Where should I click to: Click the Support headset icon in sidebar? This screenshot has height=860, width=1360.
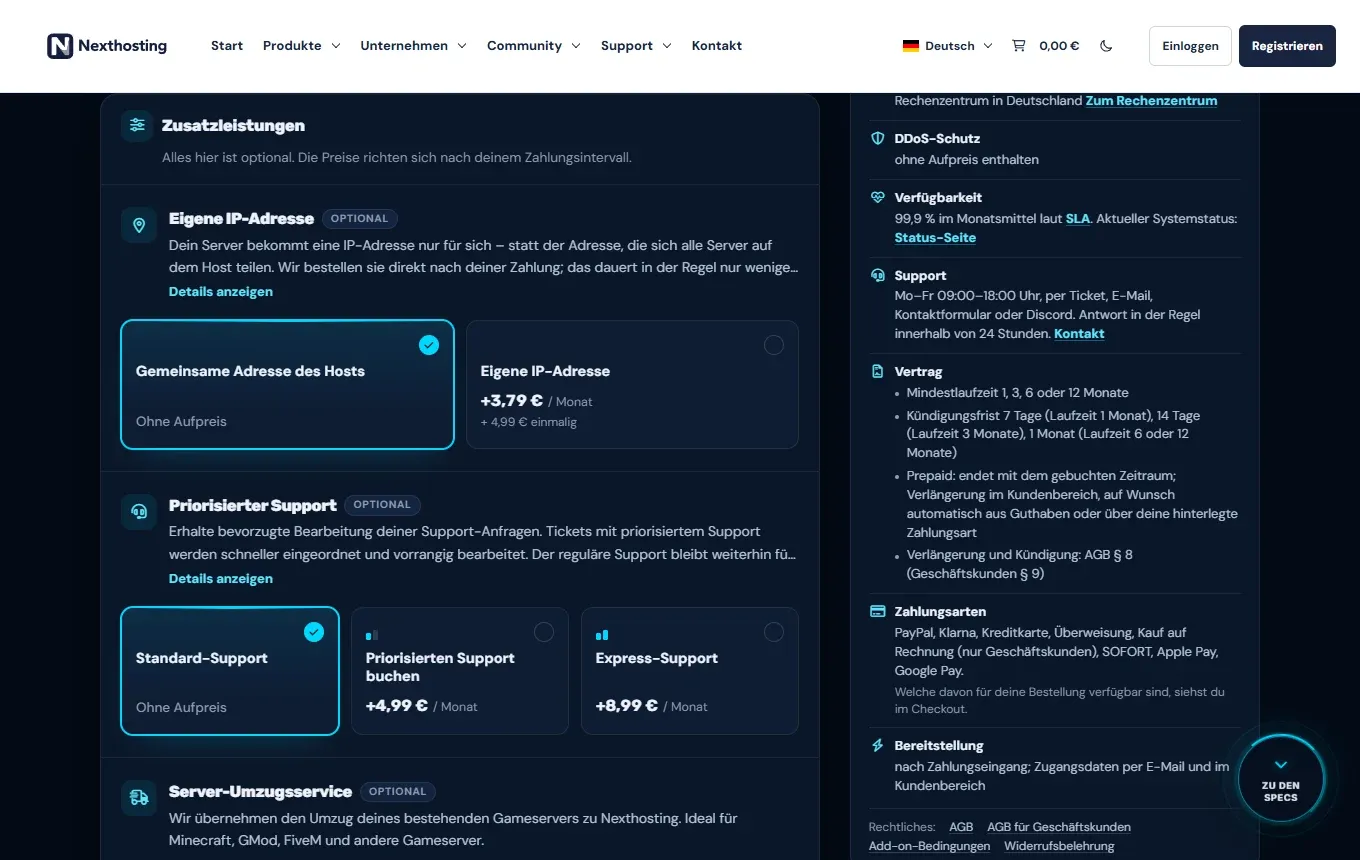click(x=877, y=275)
